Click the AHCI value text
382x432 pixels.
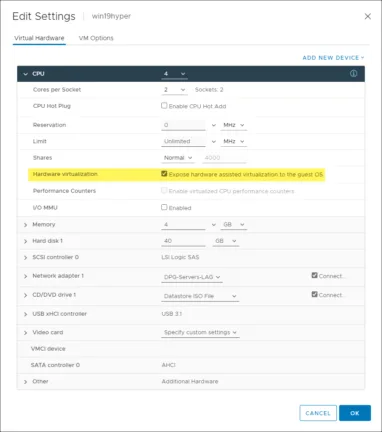(168, 365)
